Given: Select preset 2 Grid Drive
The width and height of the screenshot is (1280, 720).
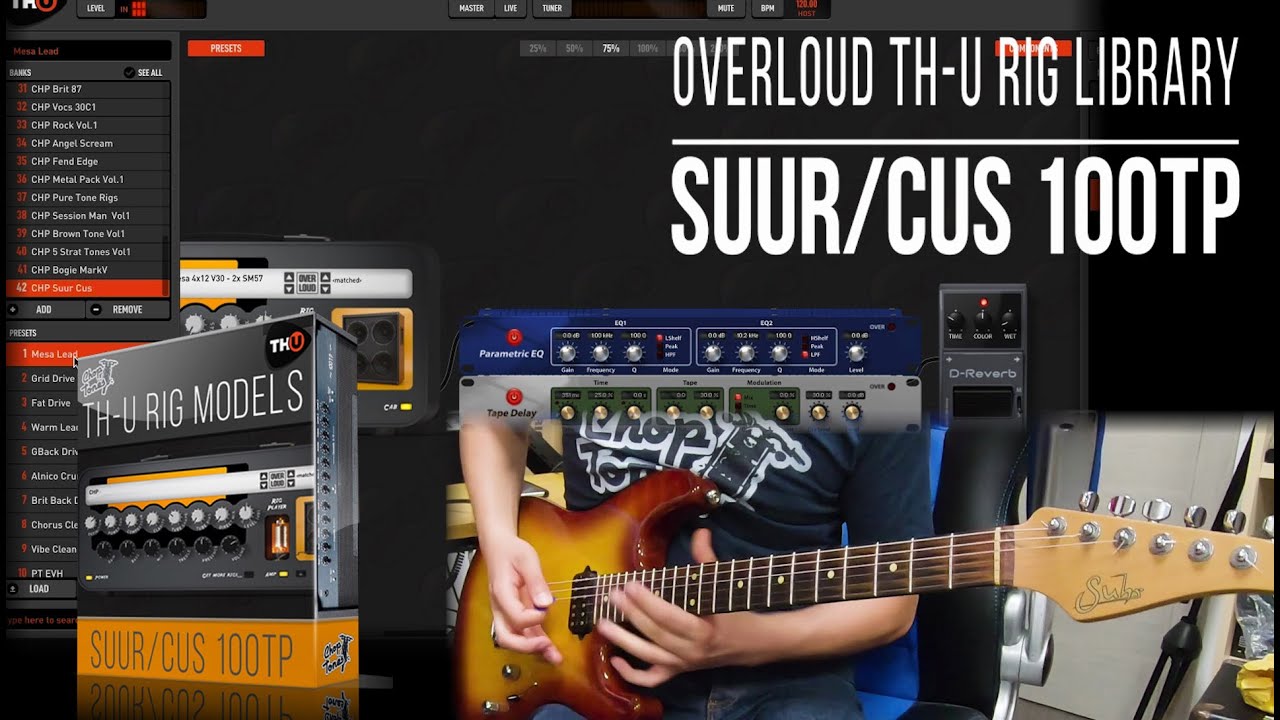Looking at the screenshot, I should [44, 379].
